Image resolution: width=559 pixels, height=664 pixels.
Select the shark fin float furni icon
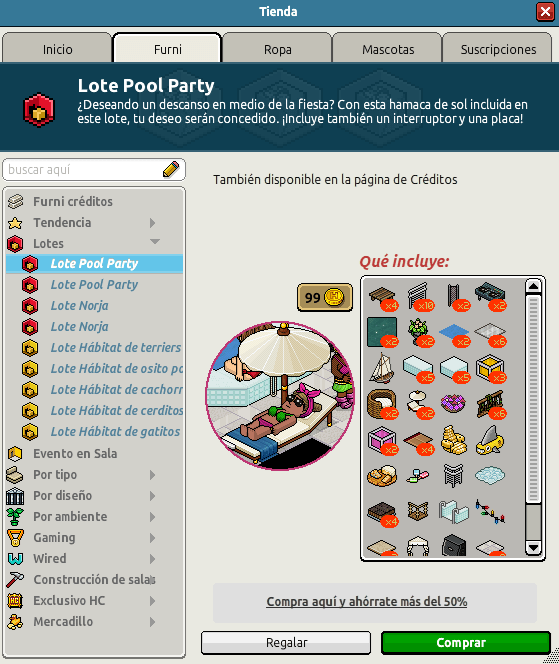point(490,440)
